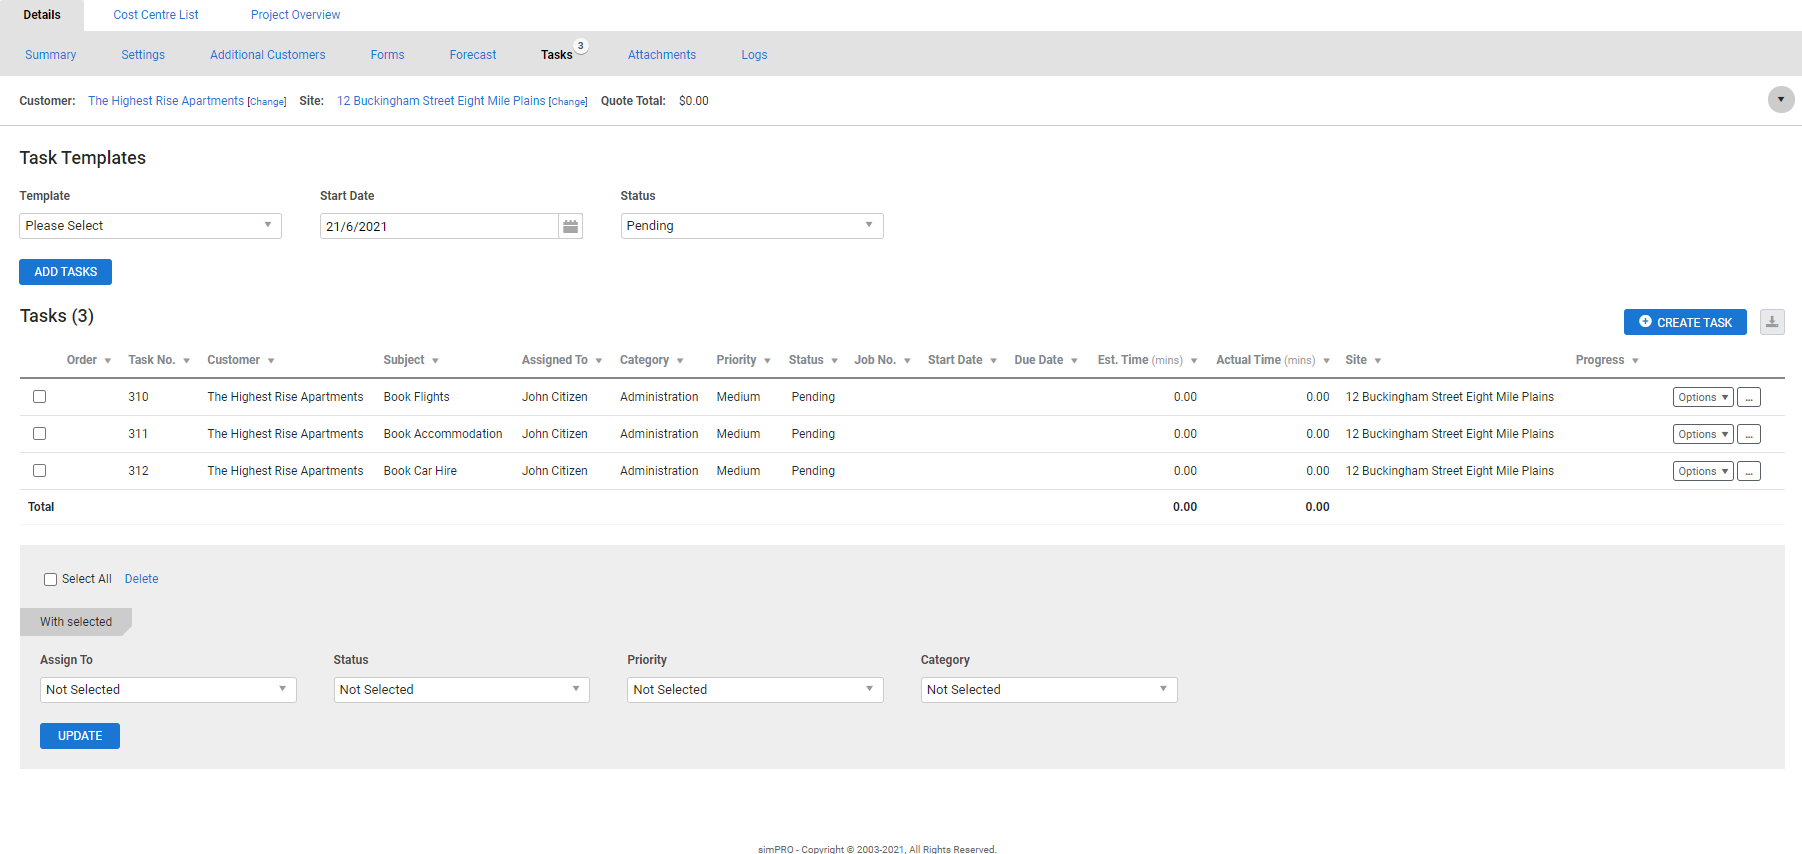Click the Start Date input field
Image resolution: width=1802 pixels, height=854 pixels.
tap(438, 226)
